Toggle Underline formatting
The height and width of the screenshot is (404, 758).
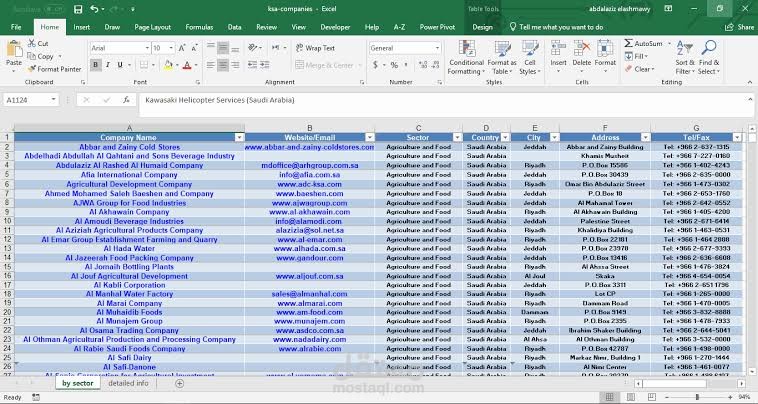(x=120, y=65)
